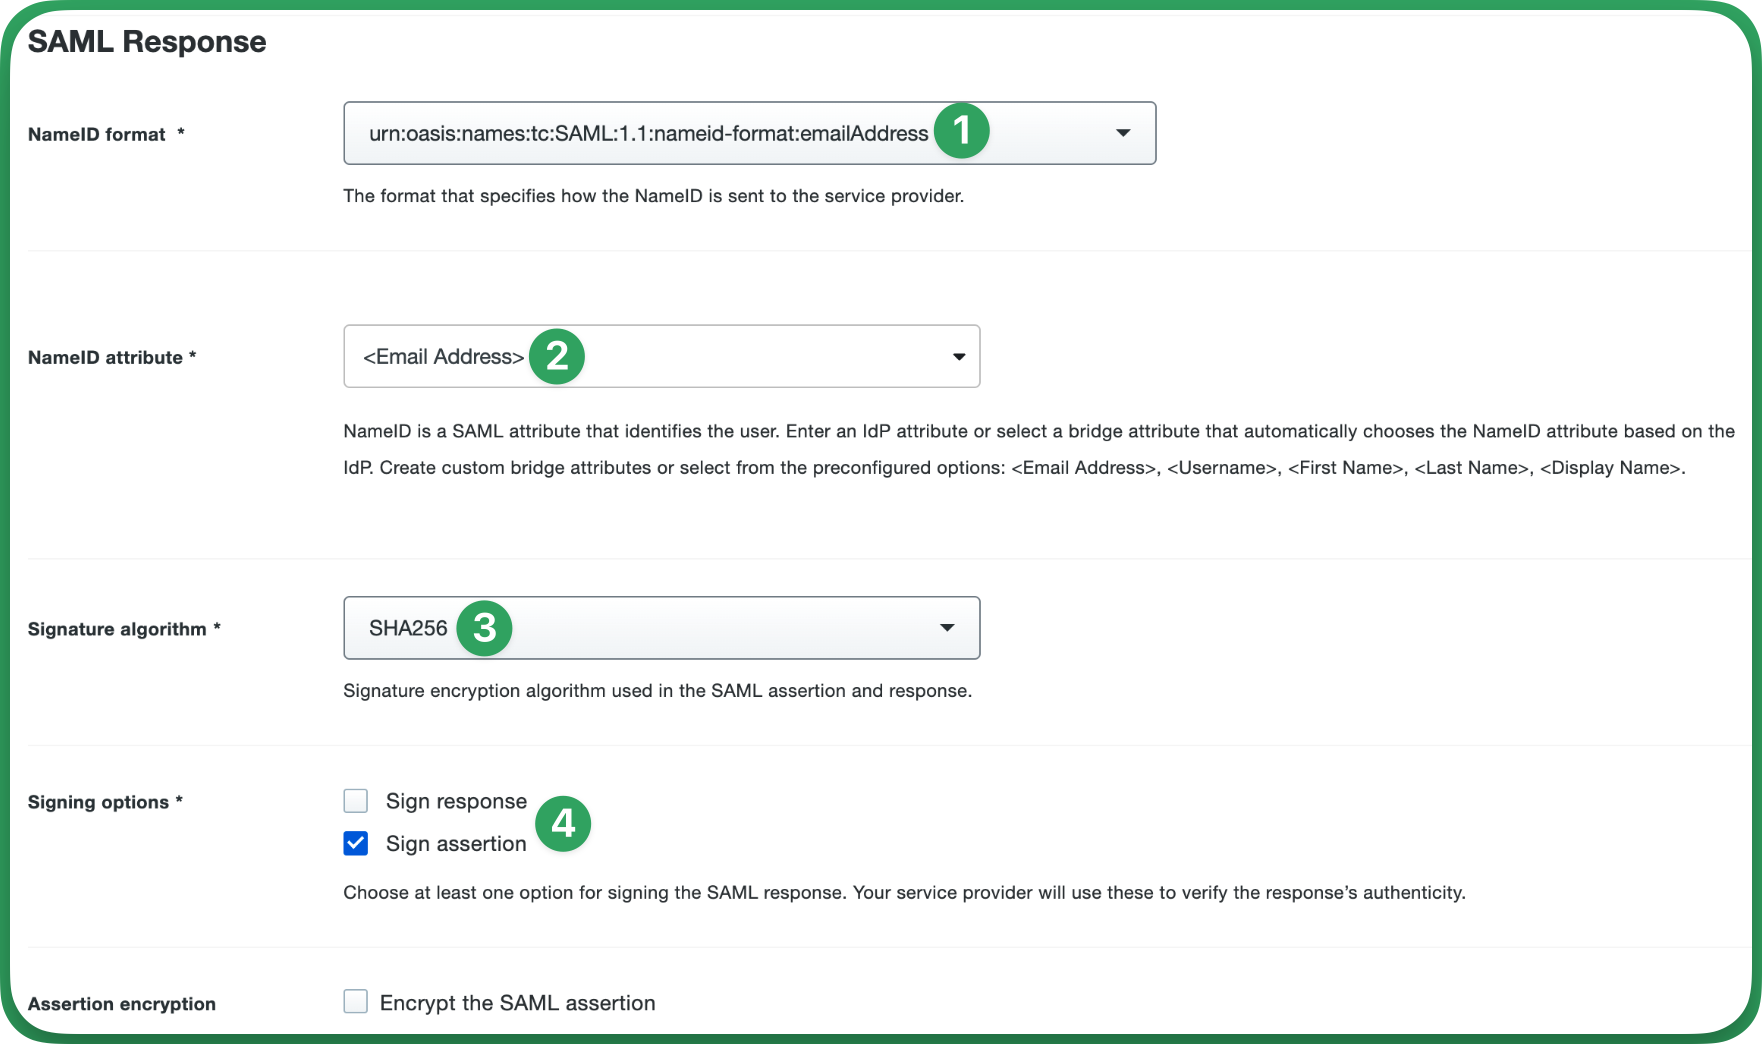1762x1044 pixels.
Task: Click the SAML Response heading
Action: 147,42
